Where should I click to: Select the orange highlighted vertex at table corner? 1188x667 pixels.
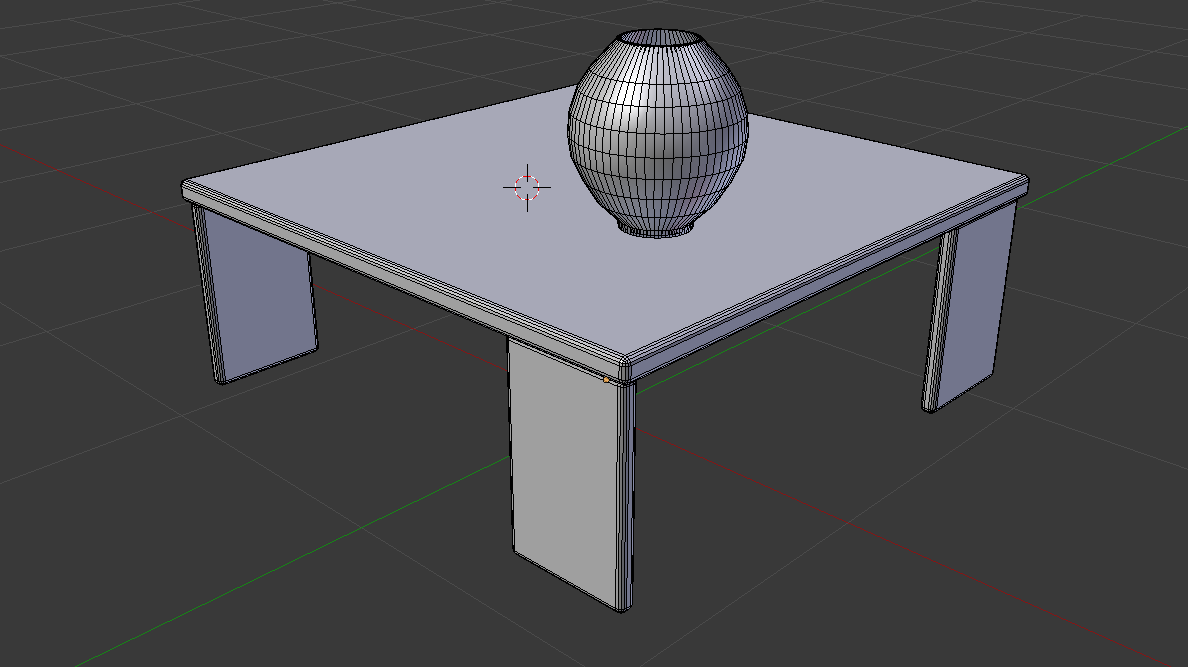(x=606, y=380)
